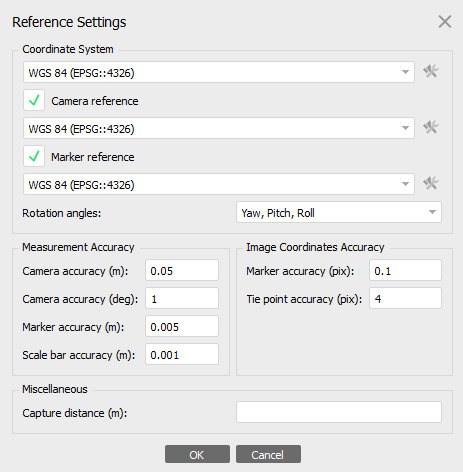Open settings icon beside camera reference system

(431, 128)
